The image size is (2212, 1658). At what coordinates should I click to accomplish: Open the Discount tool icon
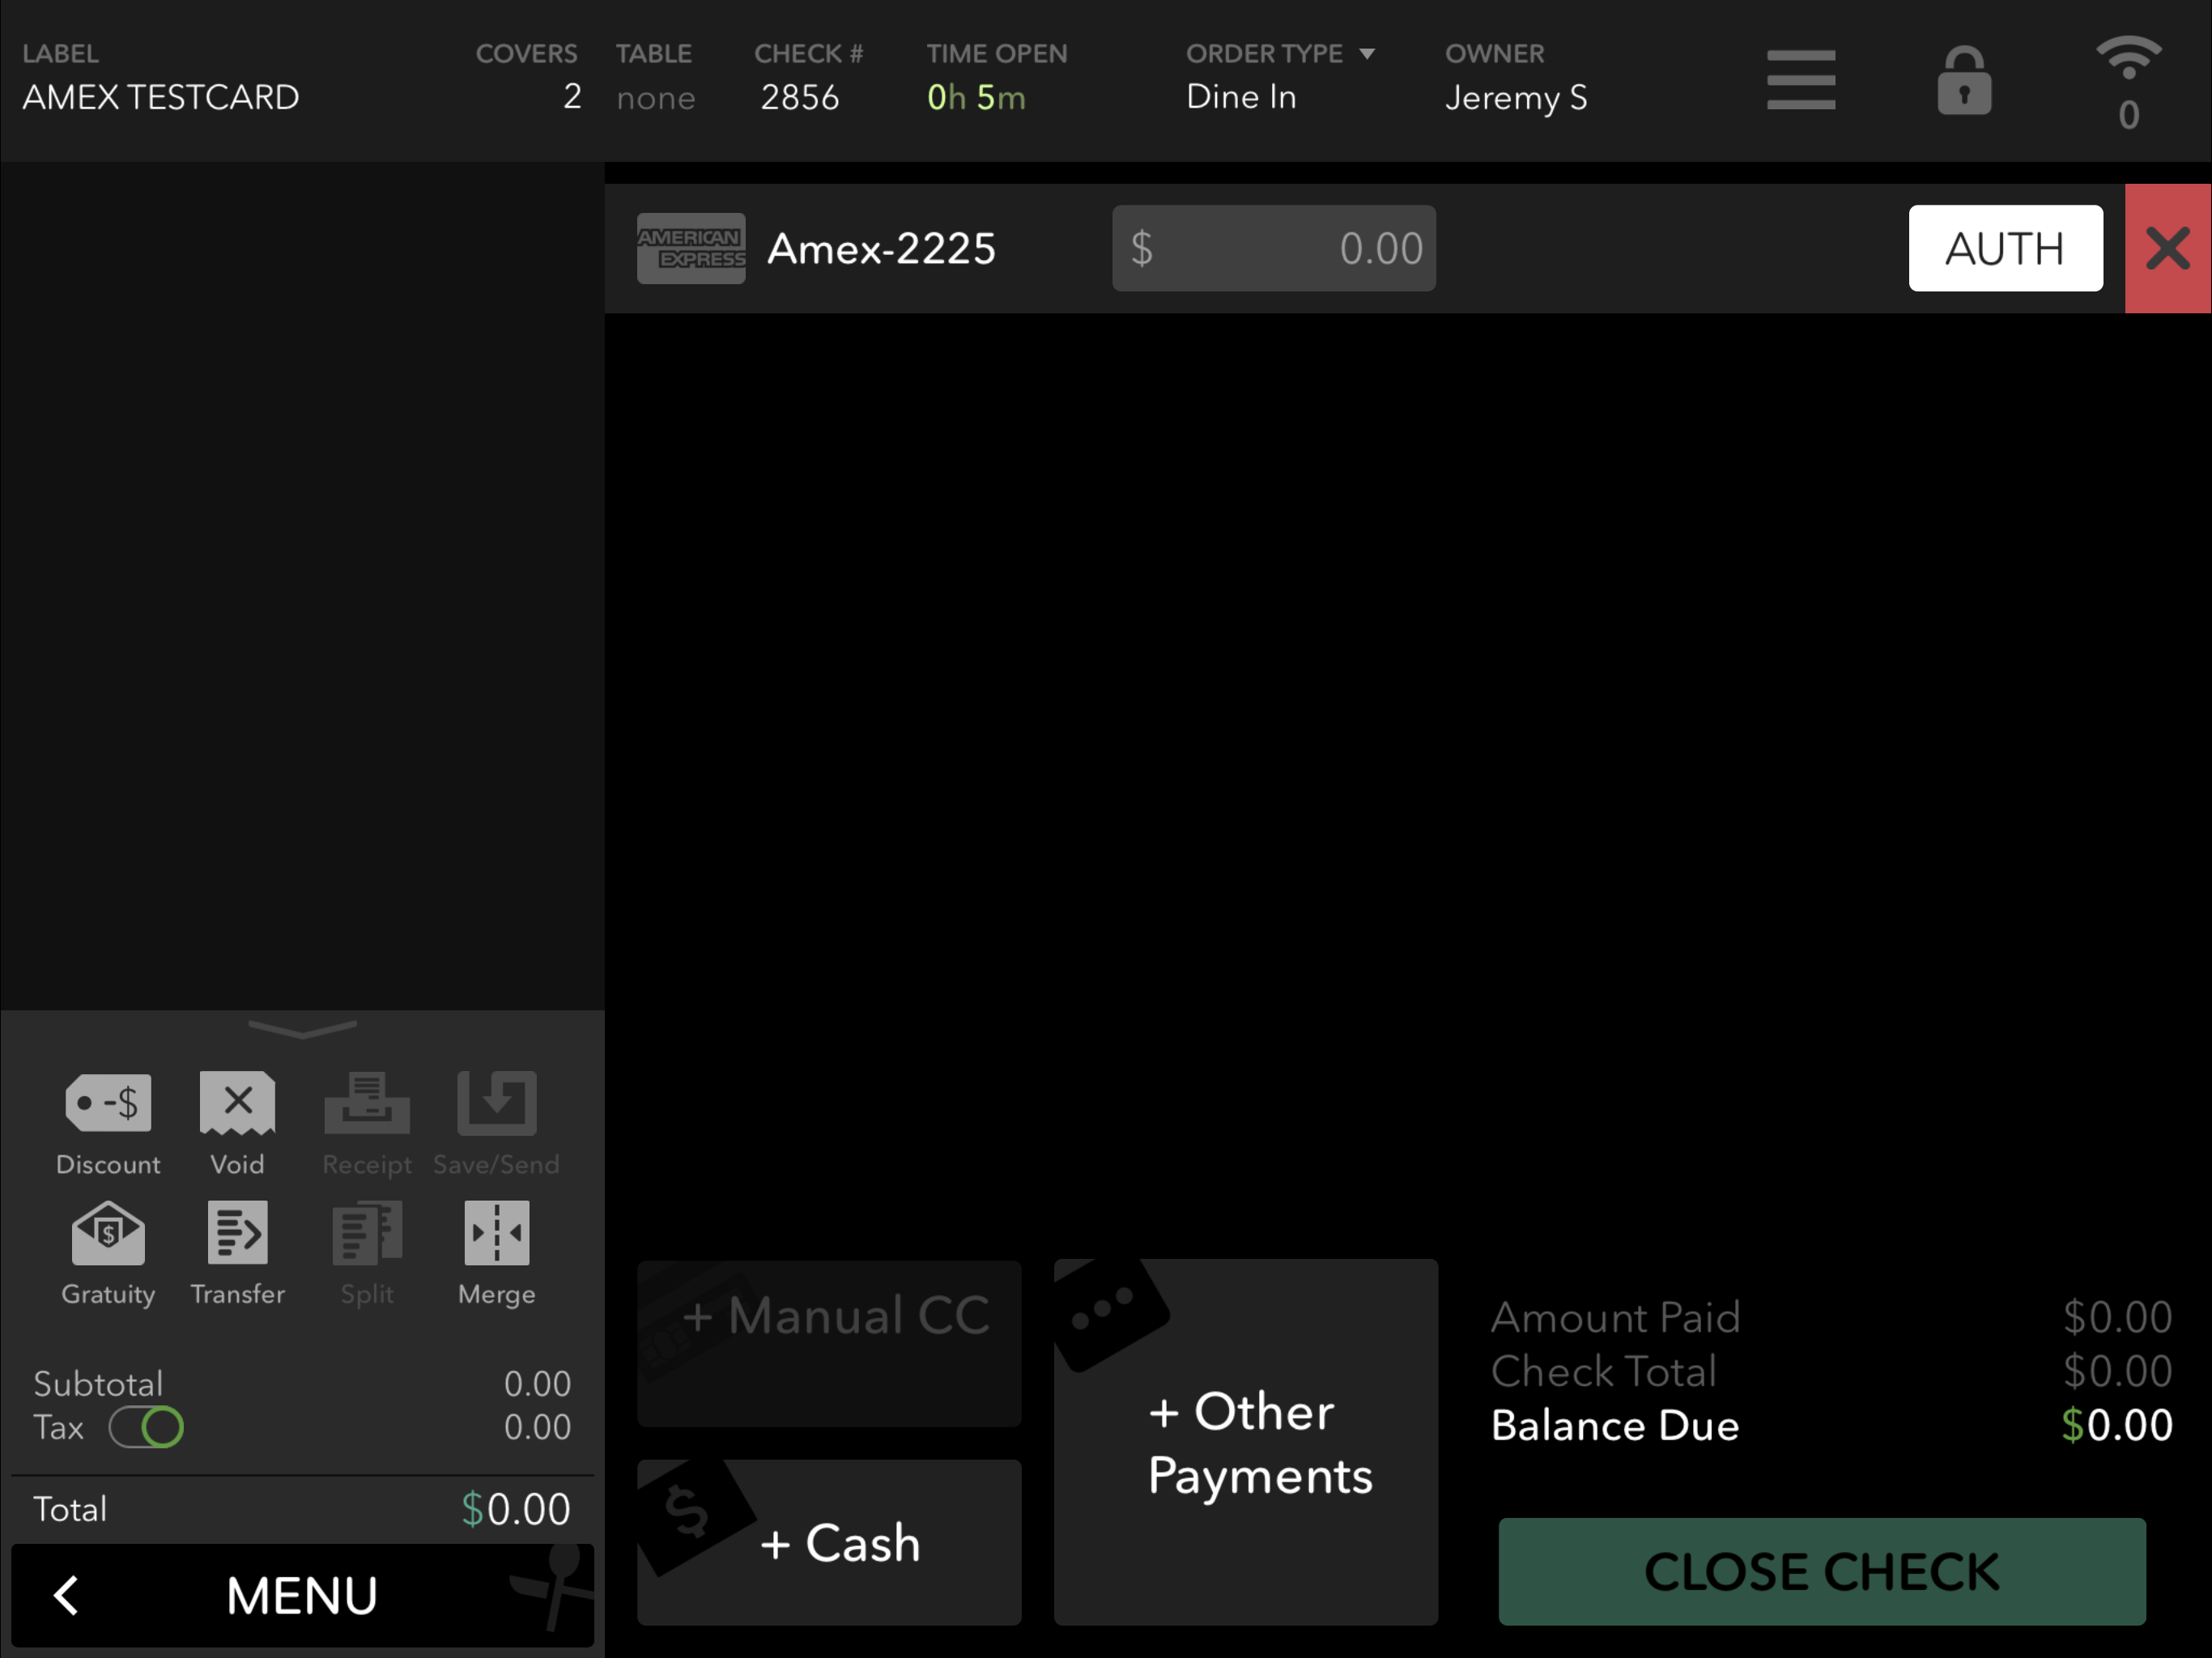(108, 1103)
